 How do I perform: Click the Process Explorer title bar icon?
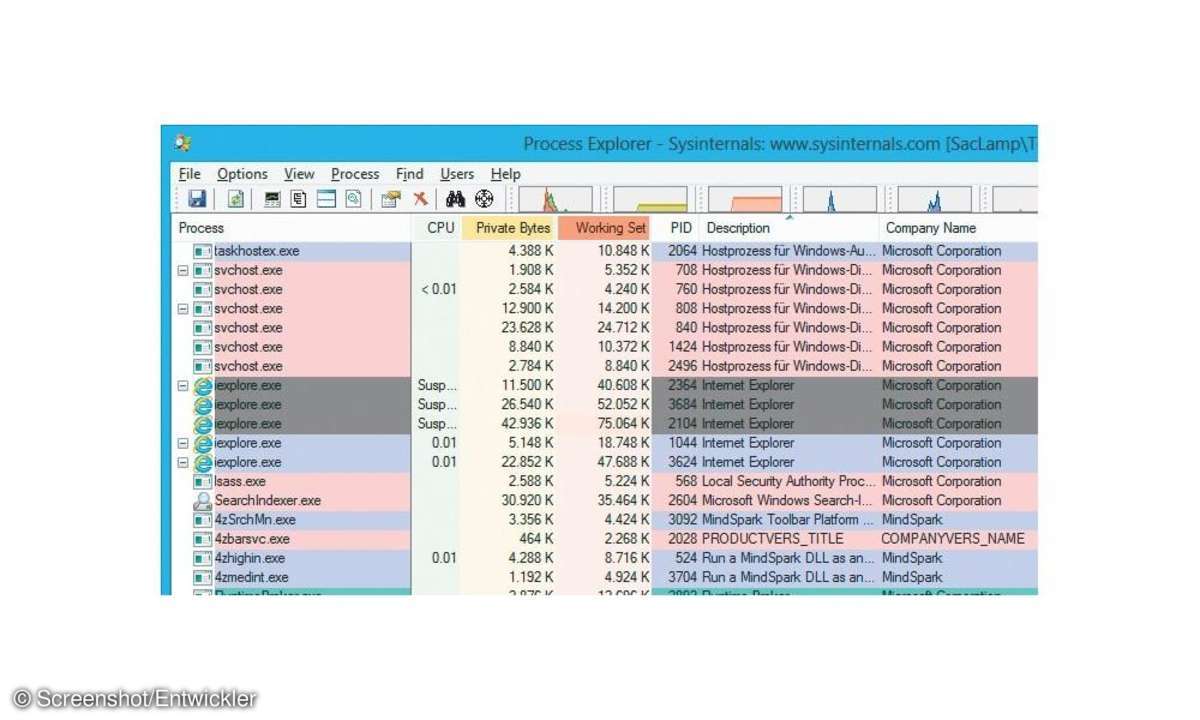click(x=182, y=143)
